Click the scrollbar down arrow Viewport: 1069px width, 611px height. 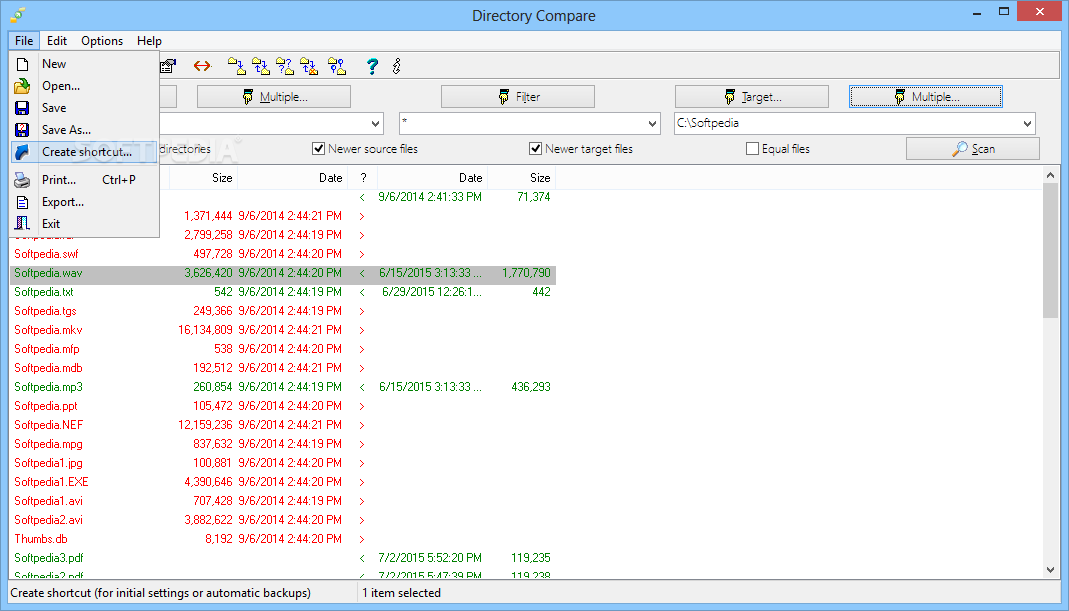click(x=1051, y=570)
